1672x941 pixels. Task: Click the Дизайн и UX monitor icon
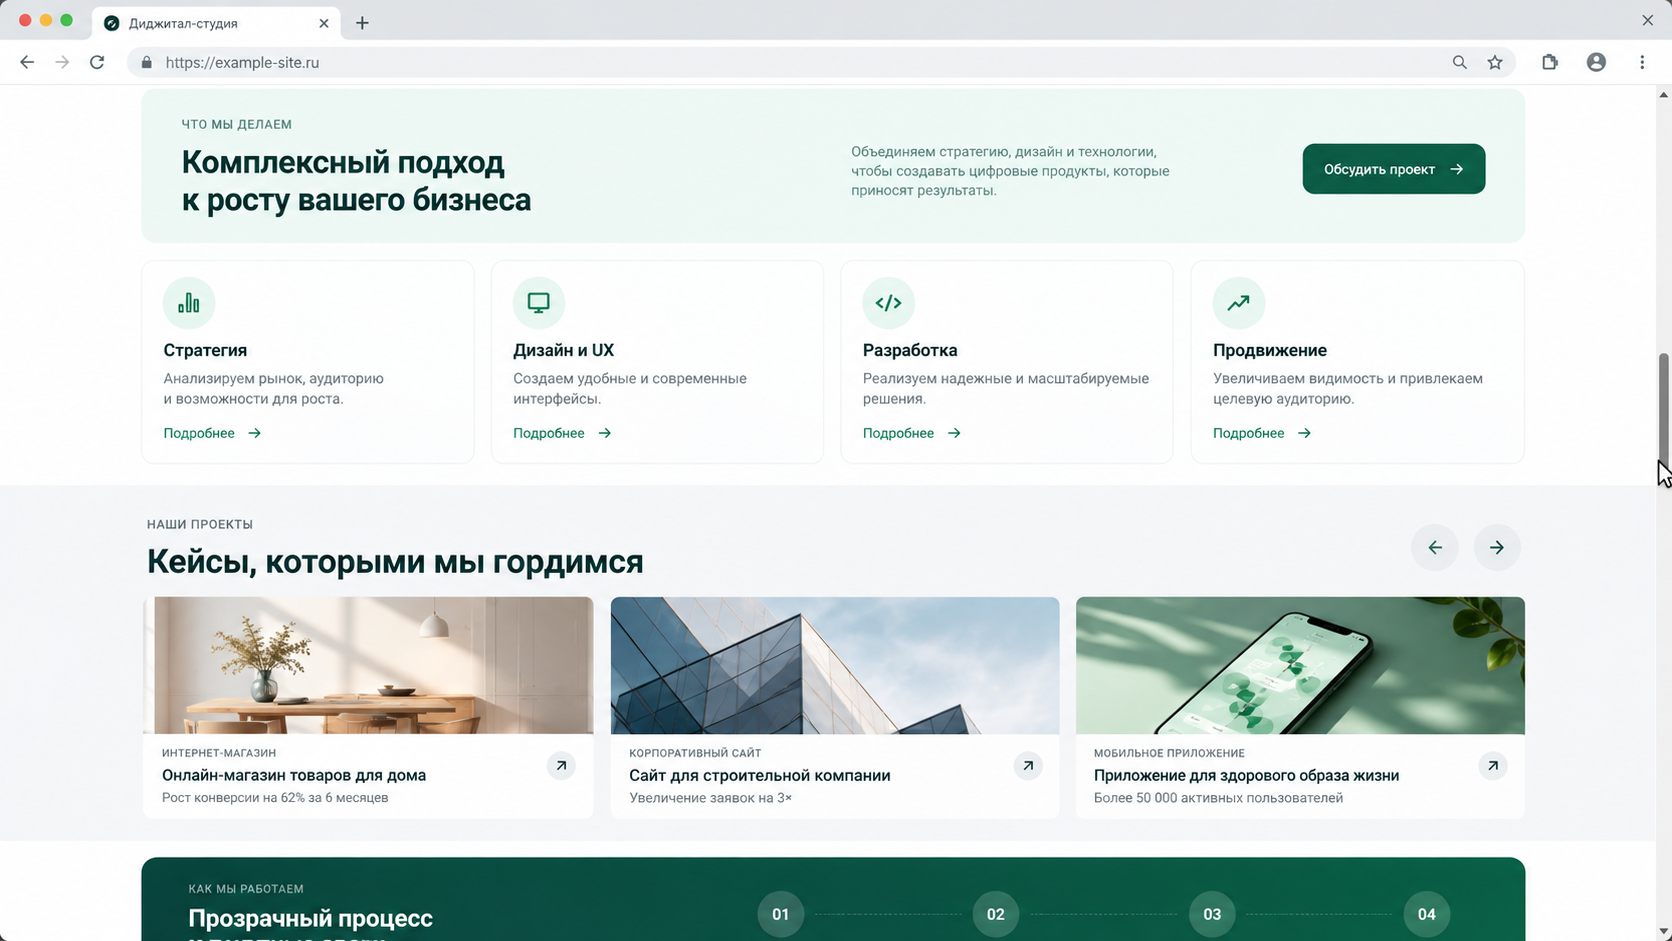pos(539,303)
